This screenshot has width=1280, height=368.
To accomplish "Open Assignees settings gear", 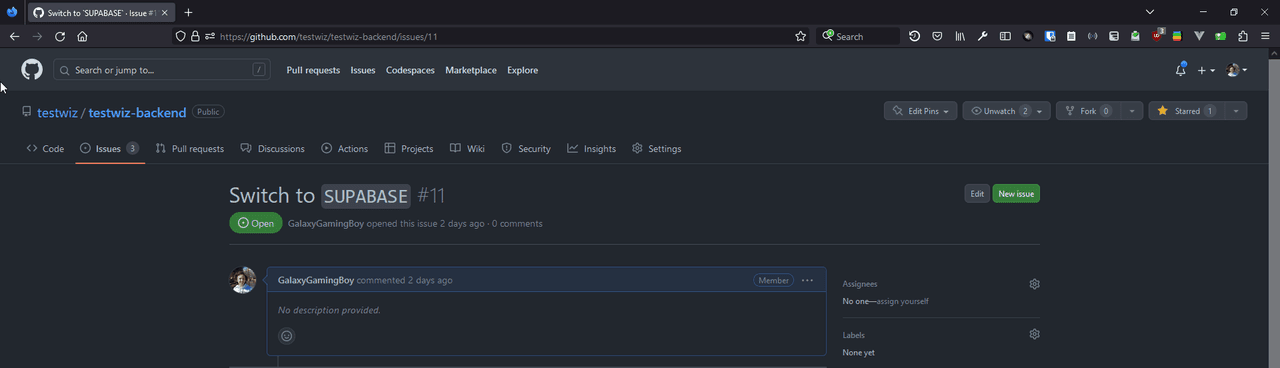I will [x=1034, y=284].
